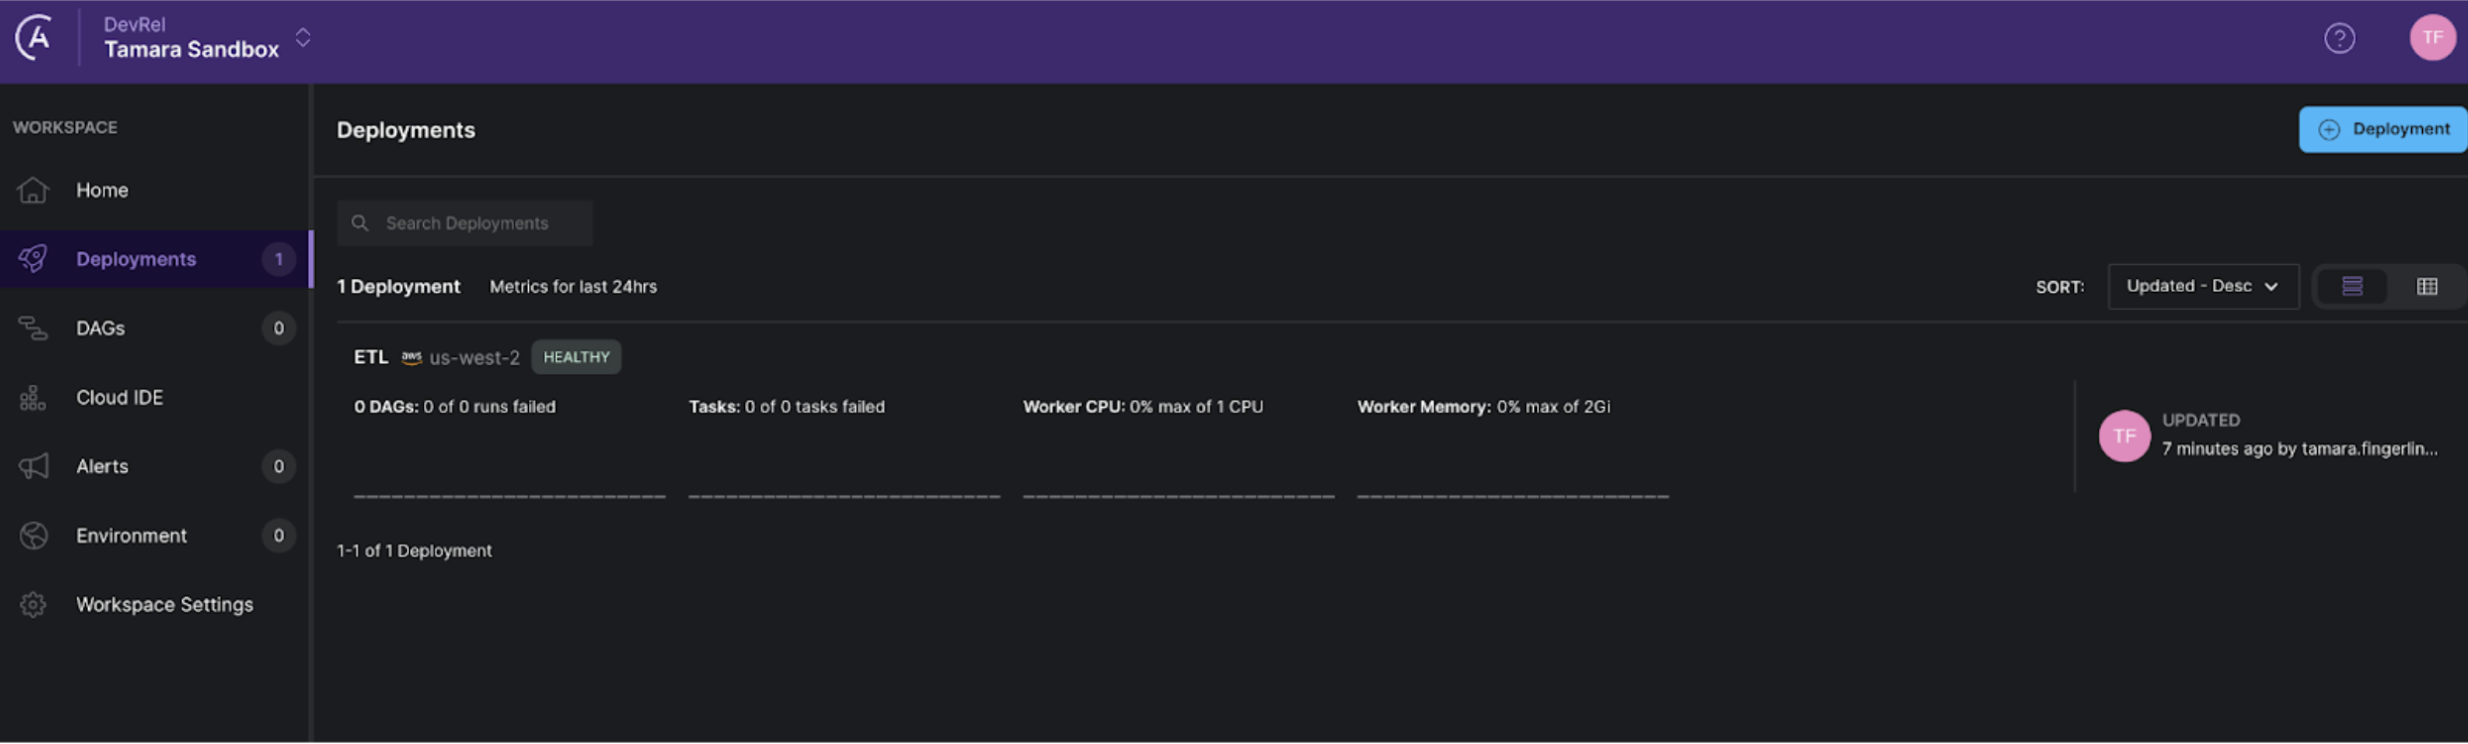Switch to grid table view layout
This screenshot has width=2468, height=744.
(x=2427, y=287)
